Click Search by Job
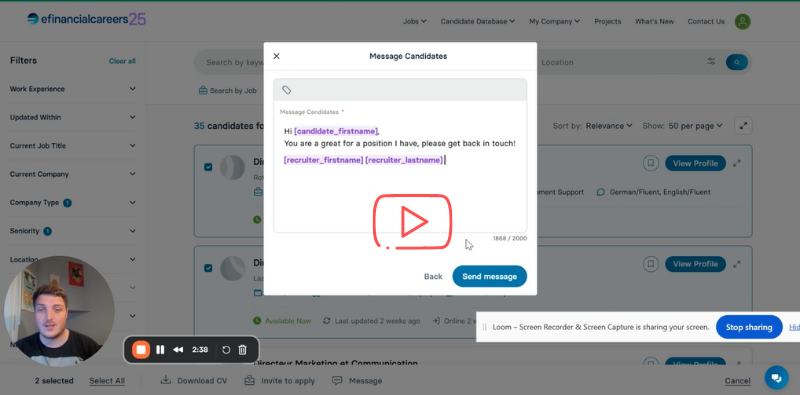800x395 pixels. [228, 90]
